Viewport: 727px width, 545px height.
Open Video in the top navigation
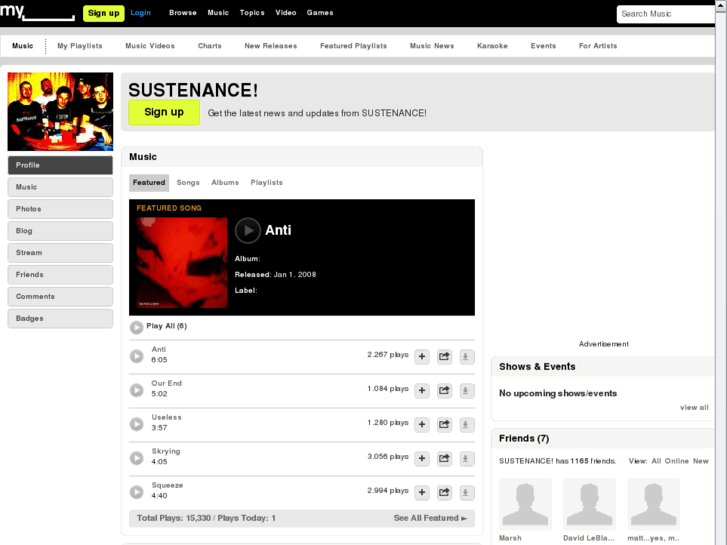click(x=286, y=13)
